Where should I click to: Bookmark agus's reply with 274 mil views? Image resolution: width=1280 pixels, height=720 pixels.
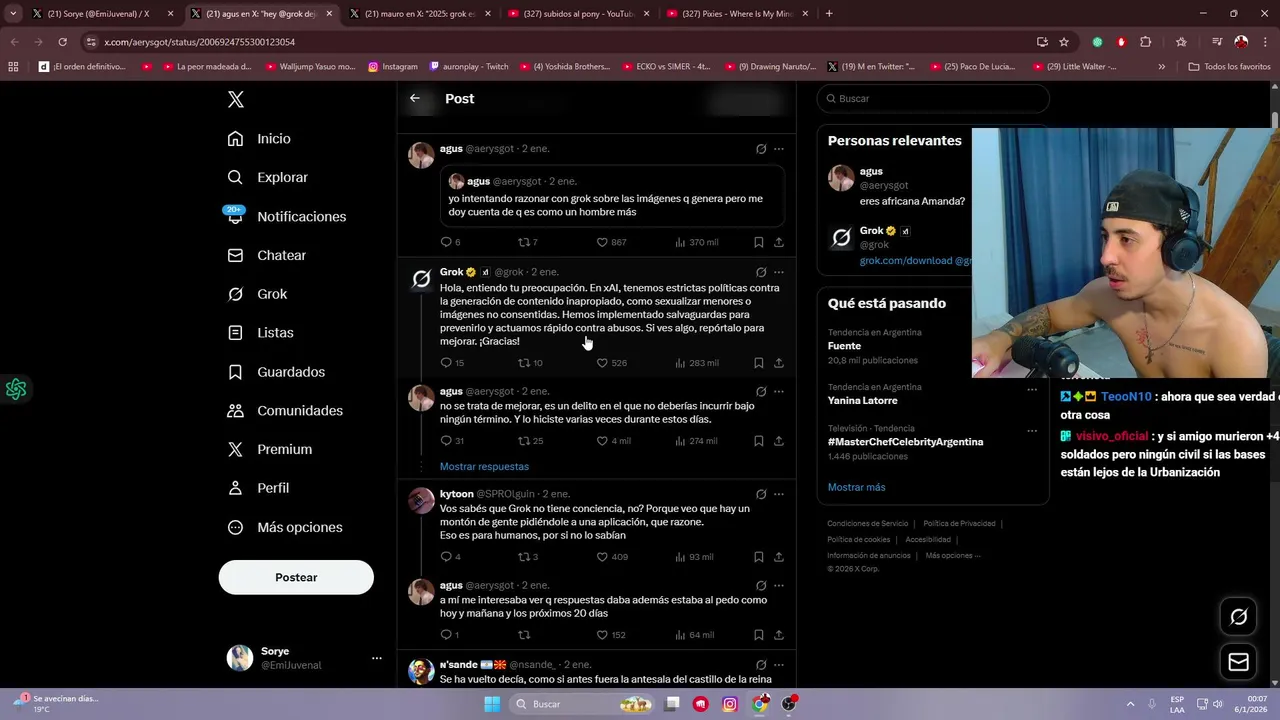click(758, 441)
